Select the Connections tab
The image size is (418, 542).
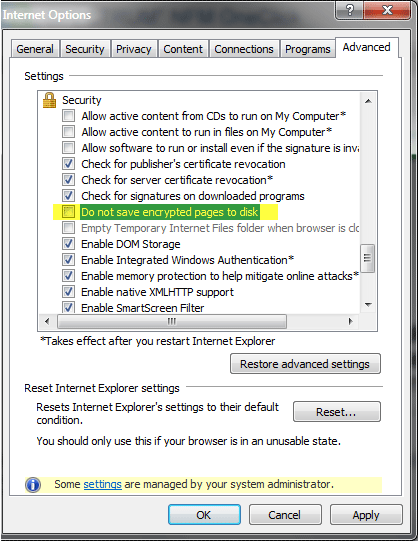tap(244, 49)
